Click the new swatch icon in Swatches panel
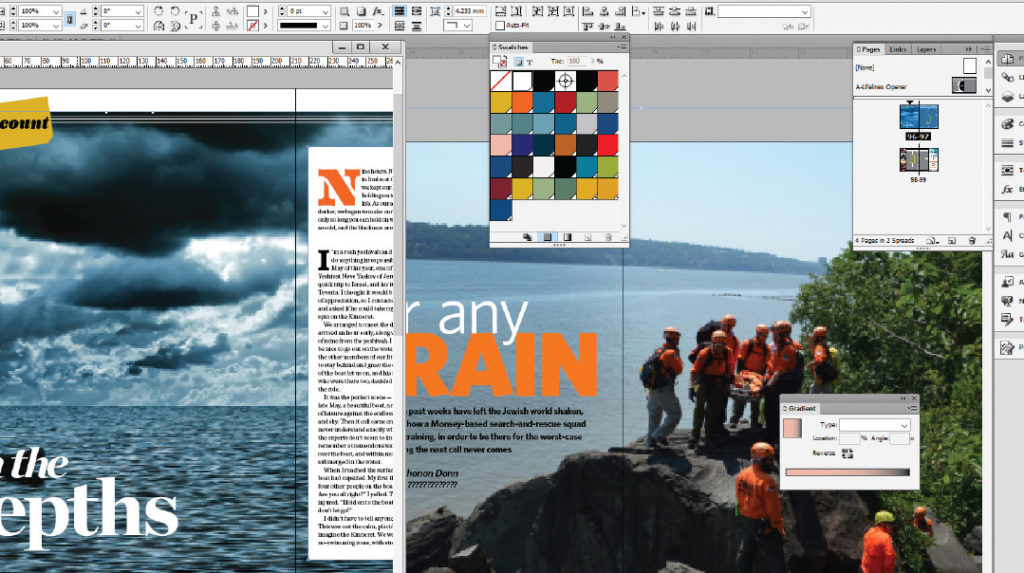Screen dimensions: 1024x573 click(587, 237)
